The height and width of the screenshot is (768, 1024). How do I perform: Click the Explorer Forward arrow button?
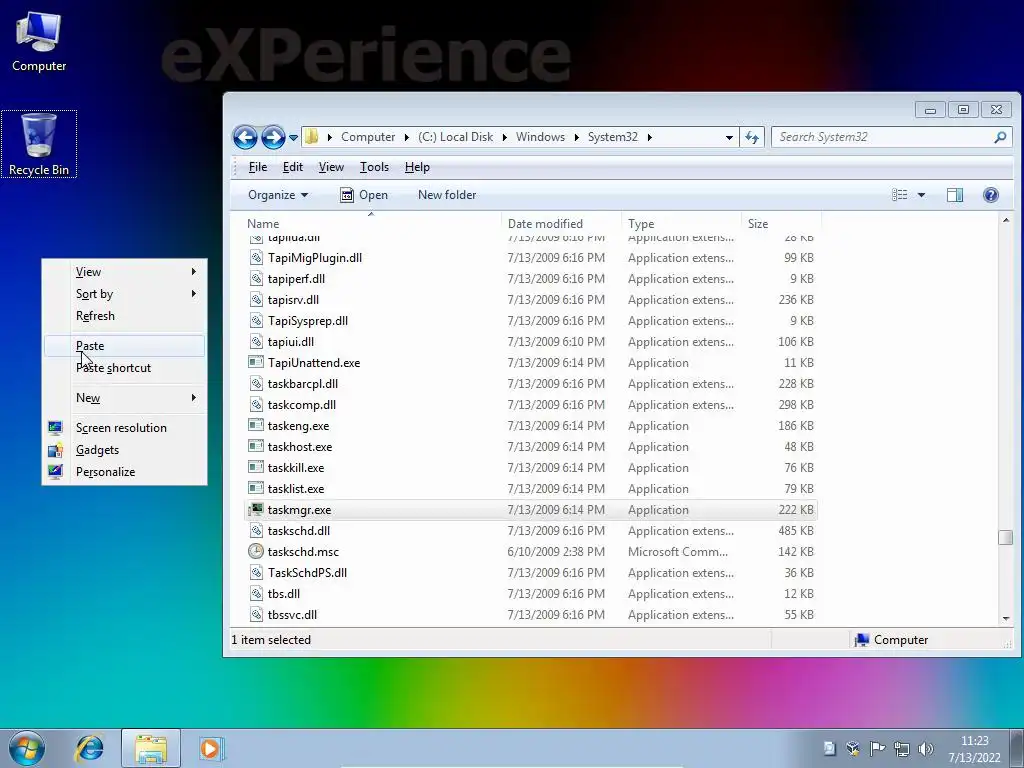point(273,137)
